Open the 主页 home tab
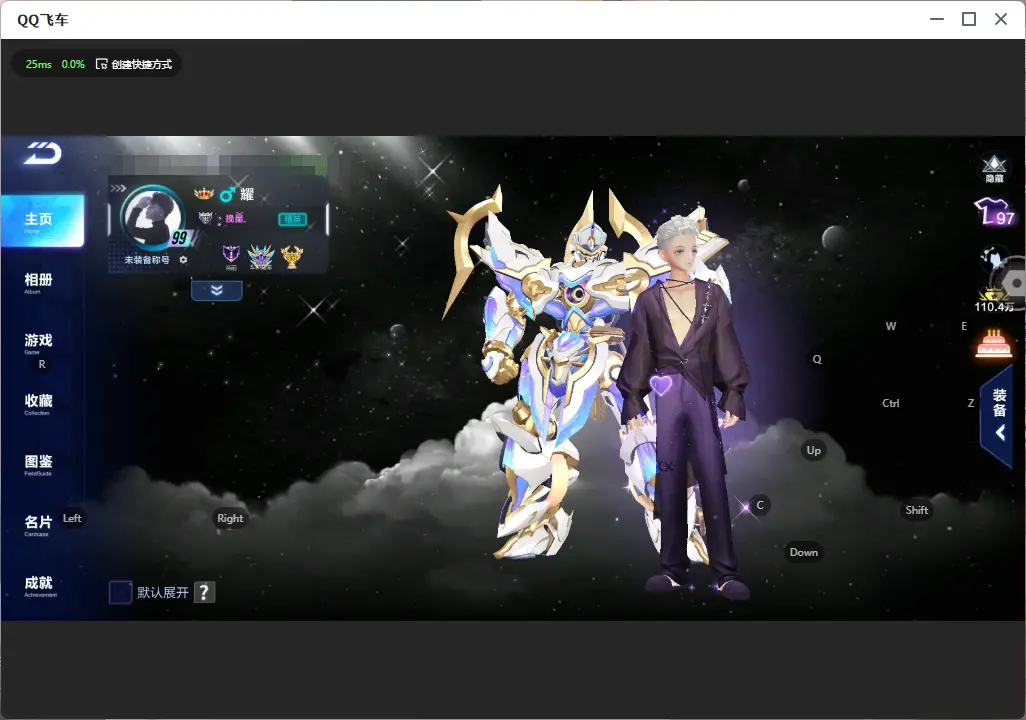This screenshot has width=1026, height=720. [x=43, y=221]
